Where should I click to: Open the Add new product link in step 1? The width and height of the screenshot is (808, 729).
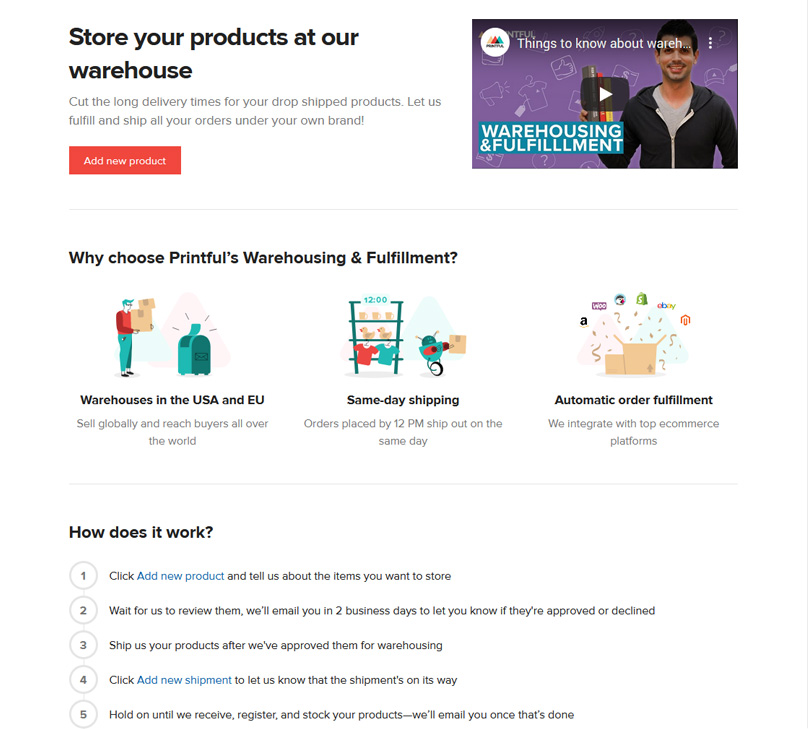click(x=180, y=576)
